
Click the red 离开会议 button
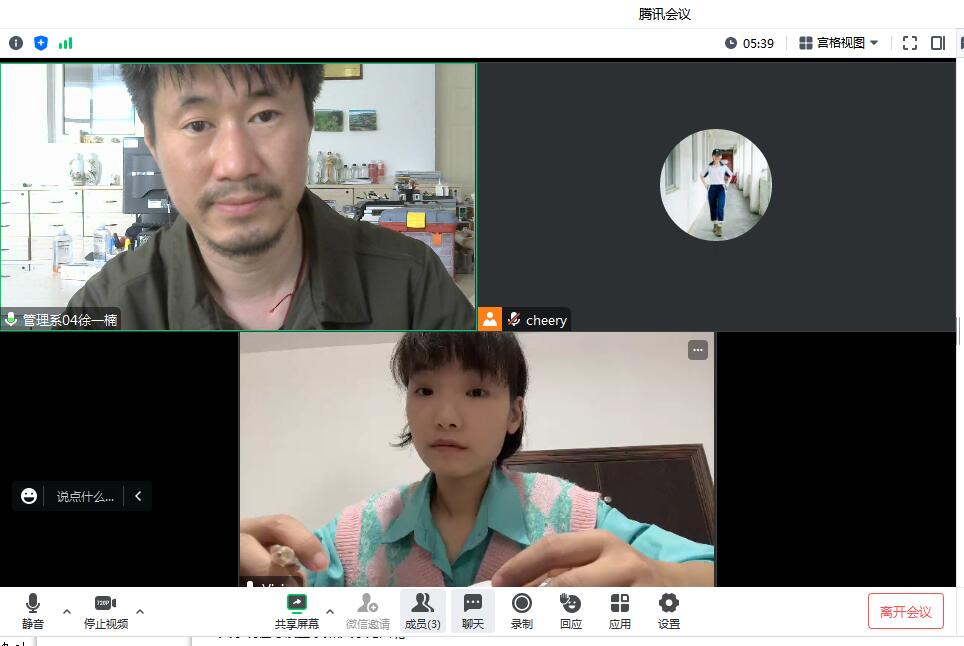pyautogui.click(x=905, y=611)
